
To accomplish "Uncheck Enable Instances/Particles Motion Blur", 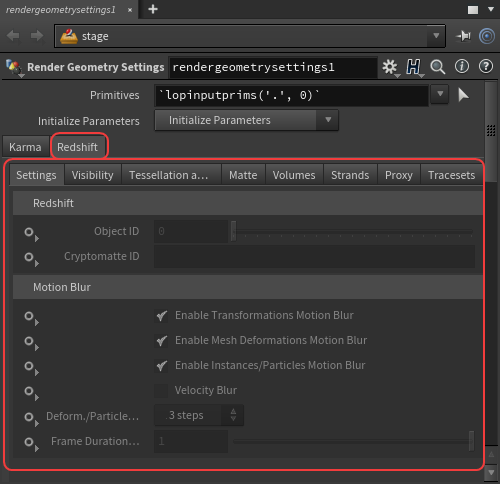I will (x=162, y=365).
